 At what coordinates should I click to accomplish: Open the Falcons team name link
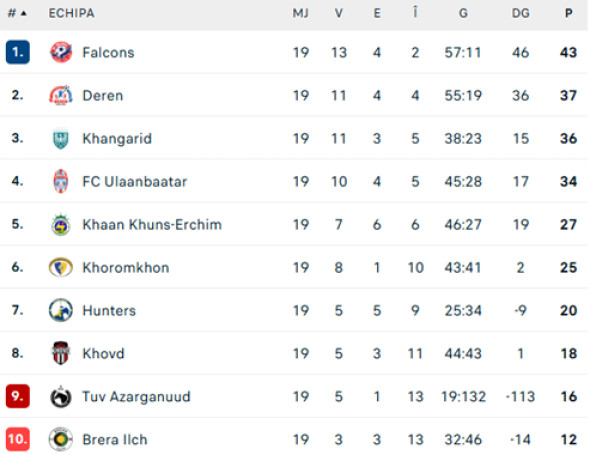coord(108,53)
